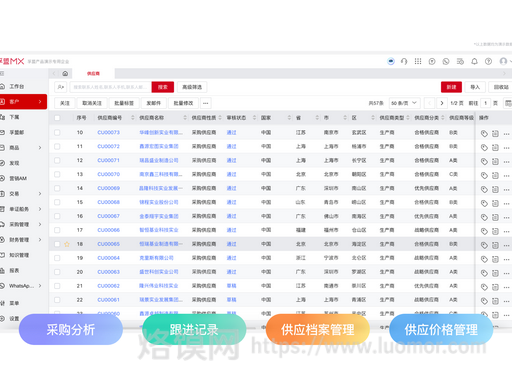Check the box for row 11
The height and width of the screenshot is (384, 512).
[x=57, y=146]
